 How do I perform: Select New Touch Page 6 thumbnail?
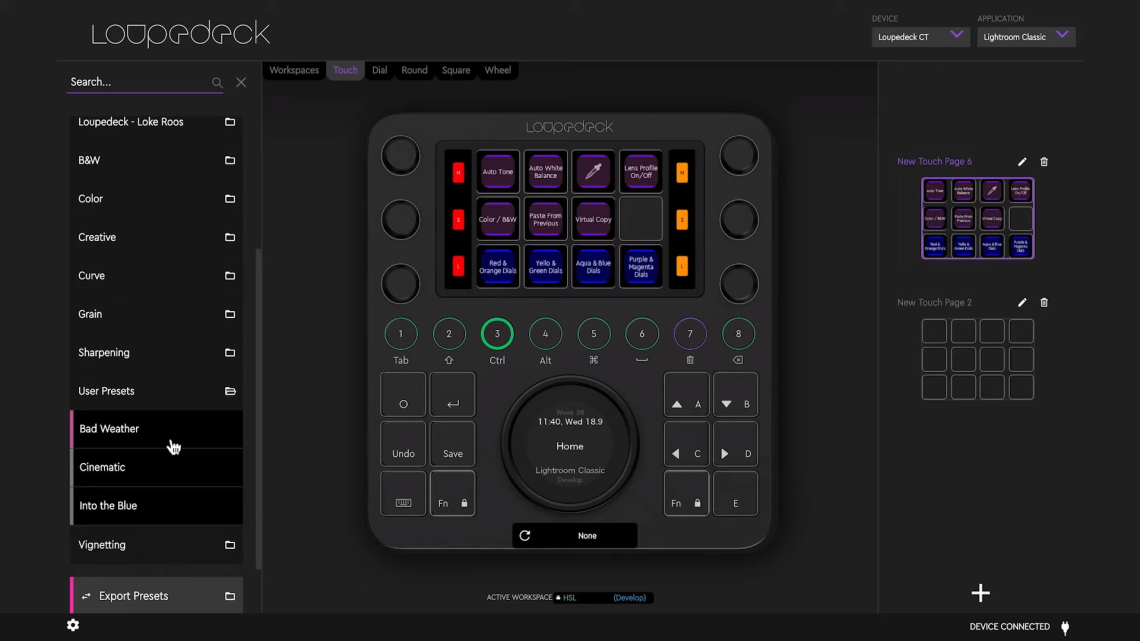[978, 218]
